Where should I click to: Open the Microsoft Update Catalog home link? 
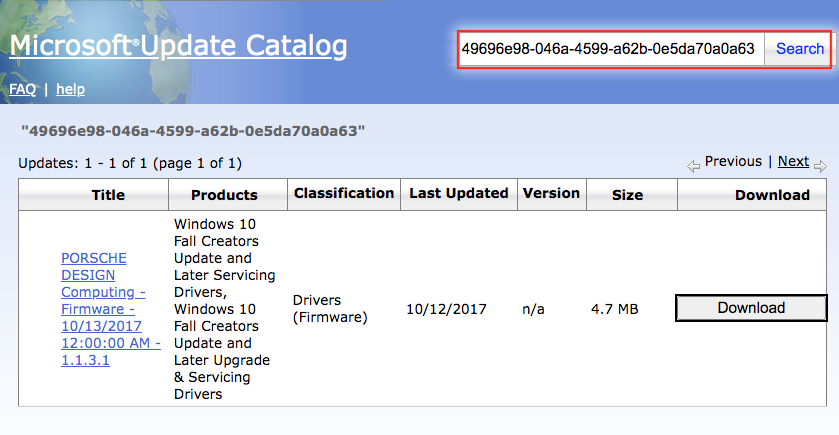coord(178,46)
